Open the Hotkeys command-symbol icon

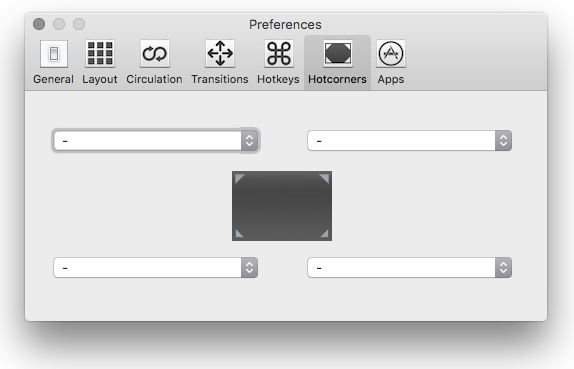(279, 54)
